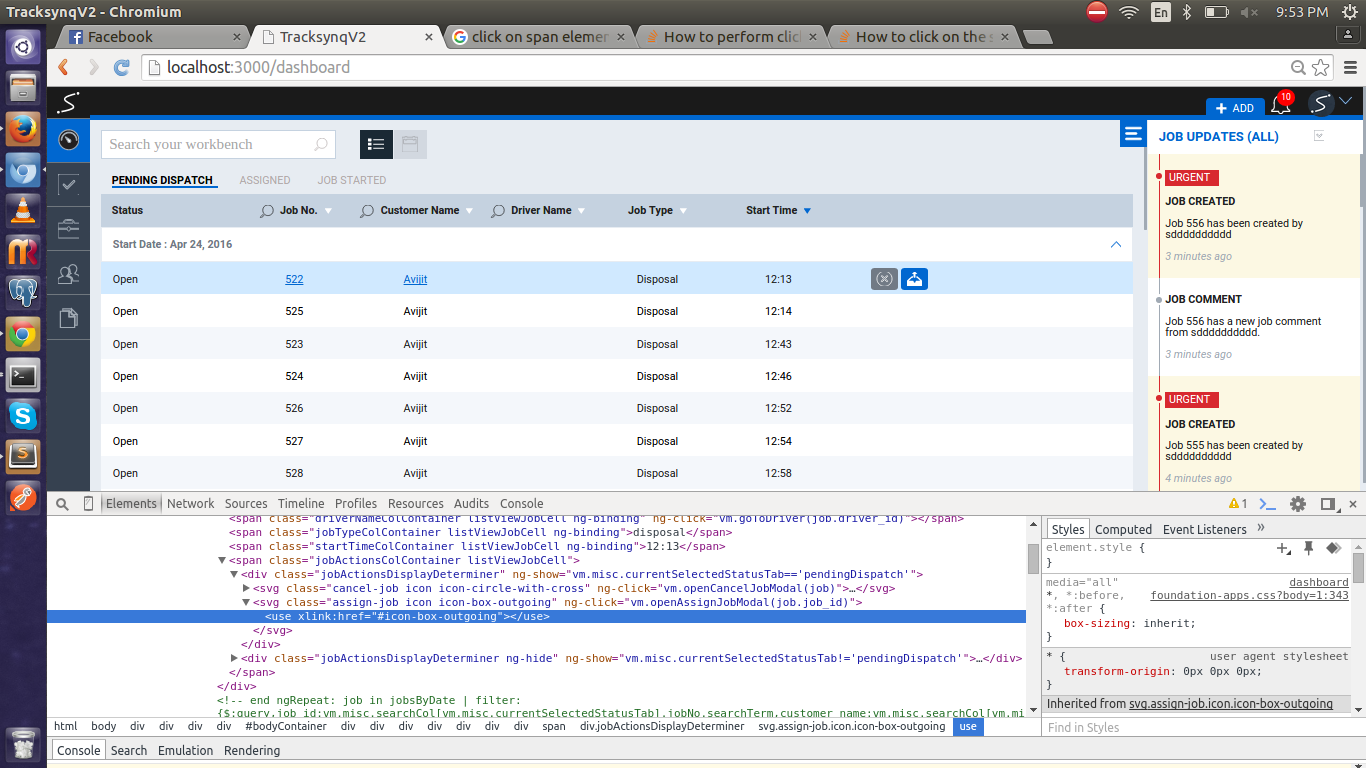
Task: Open the user avatar in the header
Action: (1321, 103)
